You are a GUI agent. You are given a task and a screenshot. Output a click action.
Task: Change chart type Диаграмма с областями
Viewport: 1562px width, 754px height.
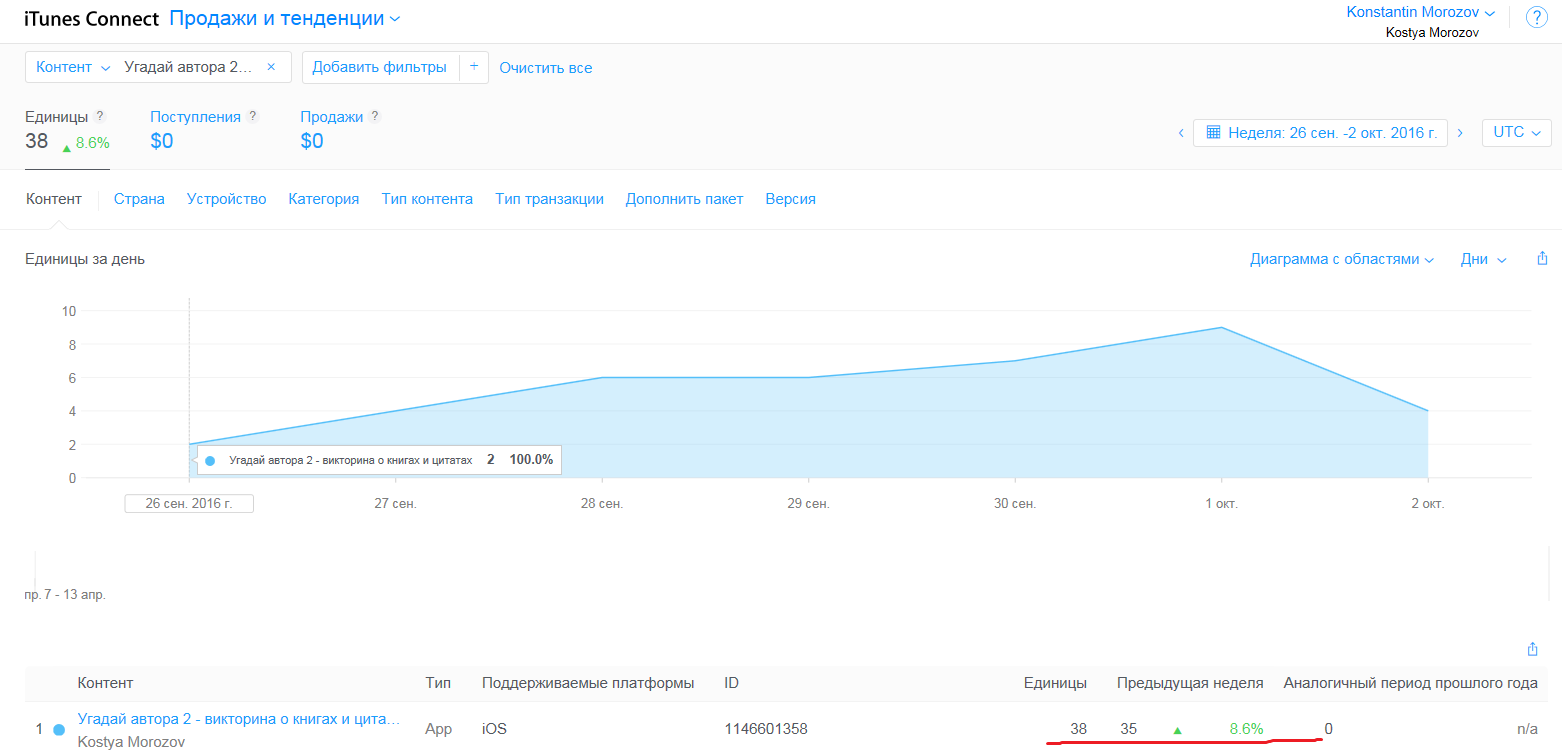1342,259
